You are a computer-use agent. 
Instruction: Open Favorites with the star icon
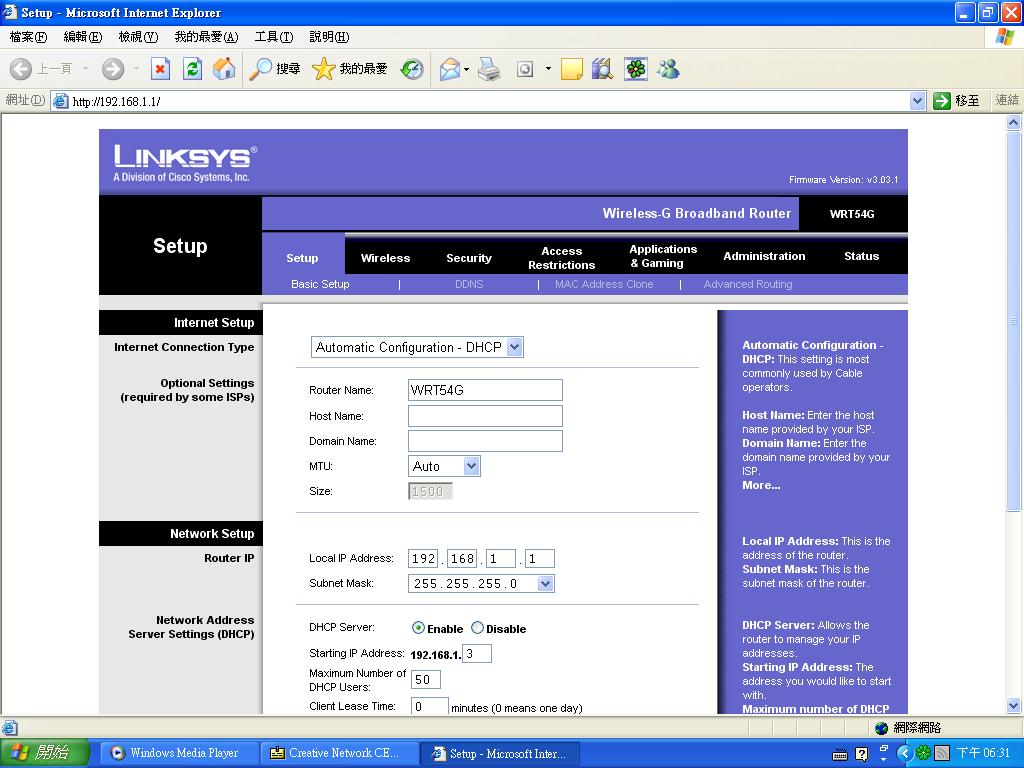[349, 69]
